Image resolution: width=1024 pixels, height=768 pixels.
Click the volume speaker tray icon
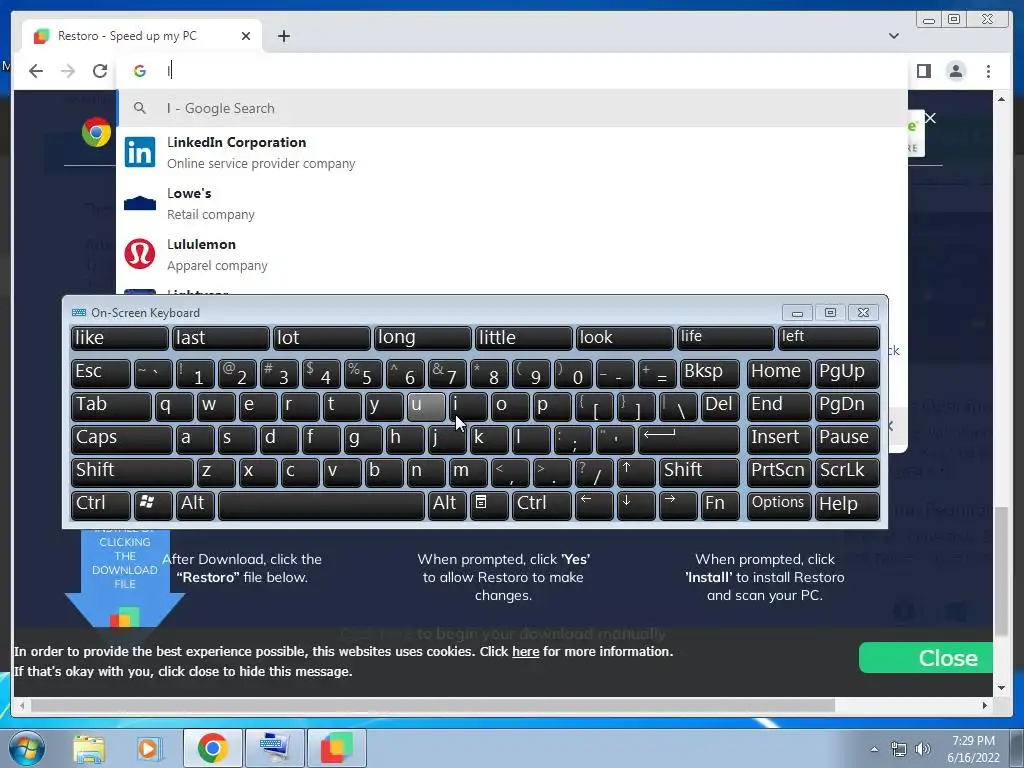coord(923,750)
